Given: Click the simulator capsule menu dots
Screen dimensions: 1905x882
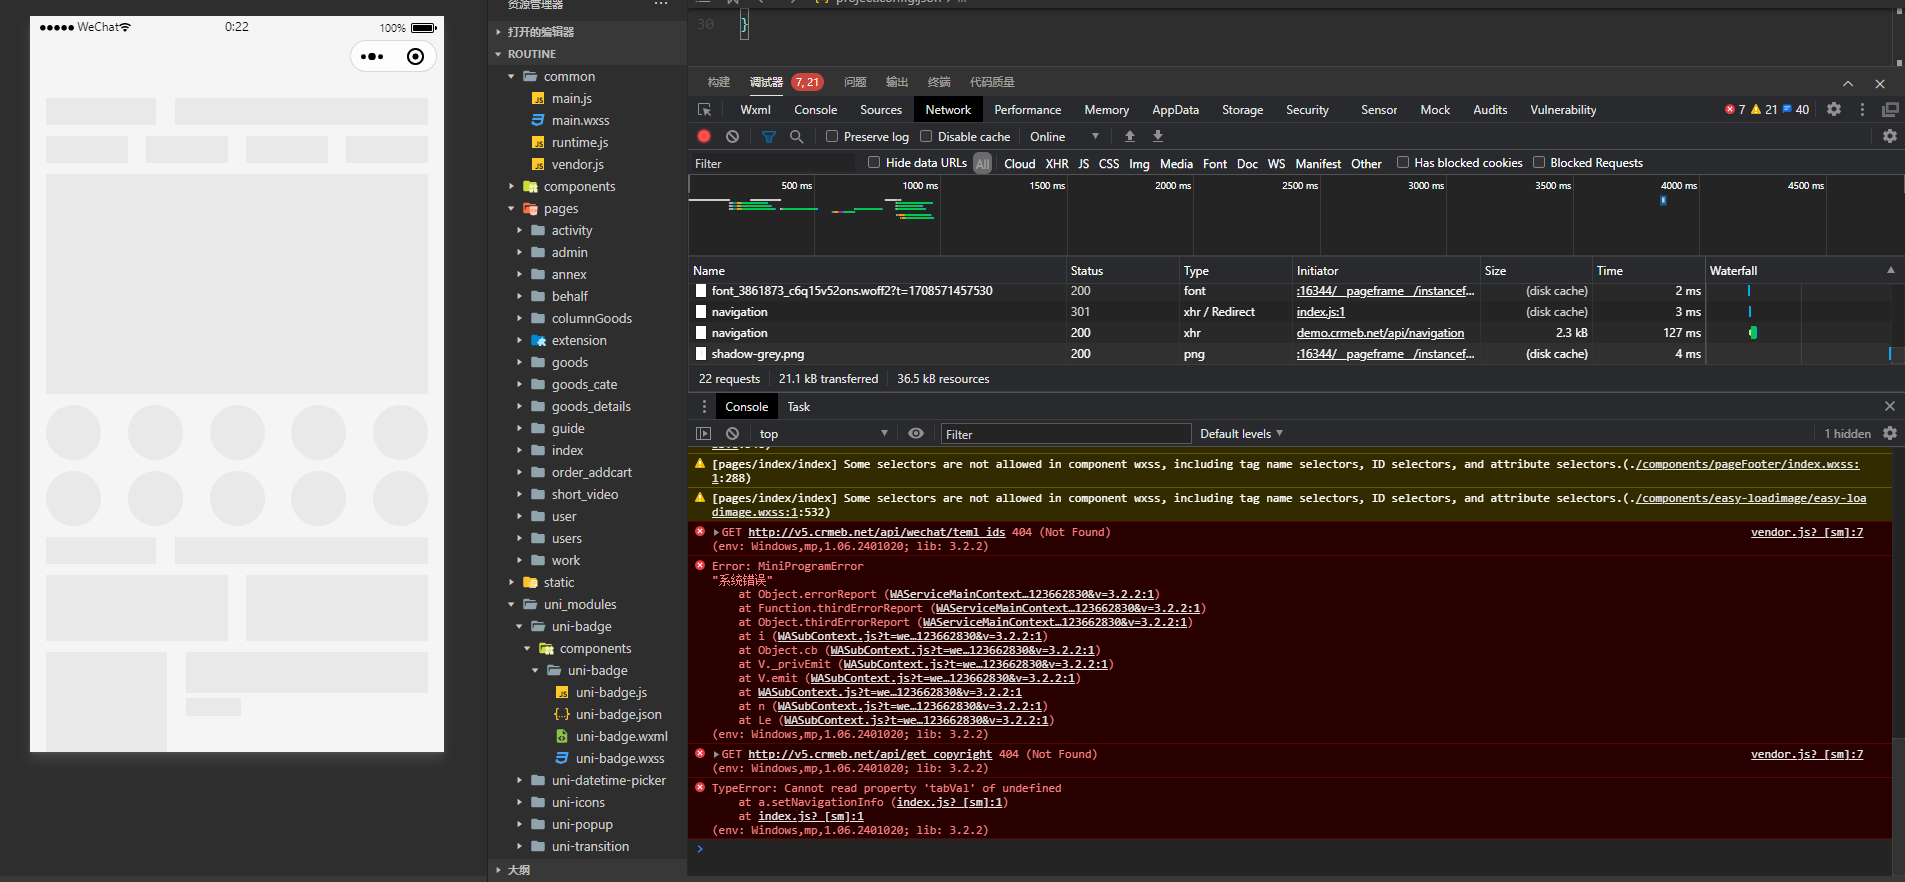Looking at the screenshot, I should point(372,57).
